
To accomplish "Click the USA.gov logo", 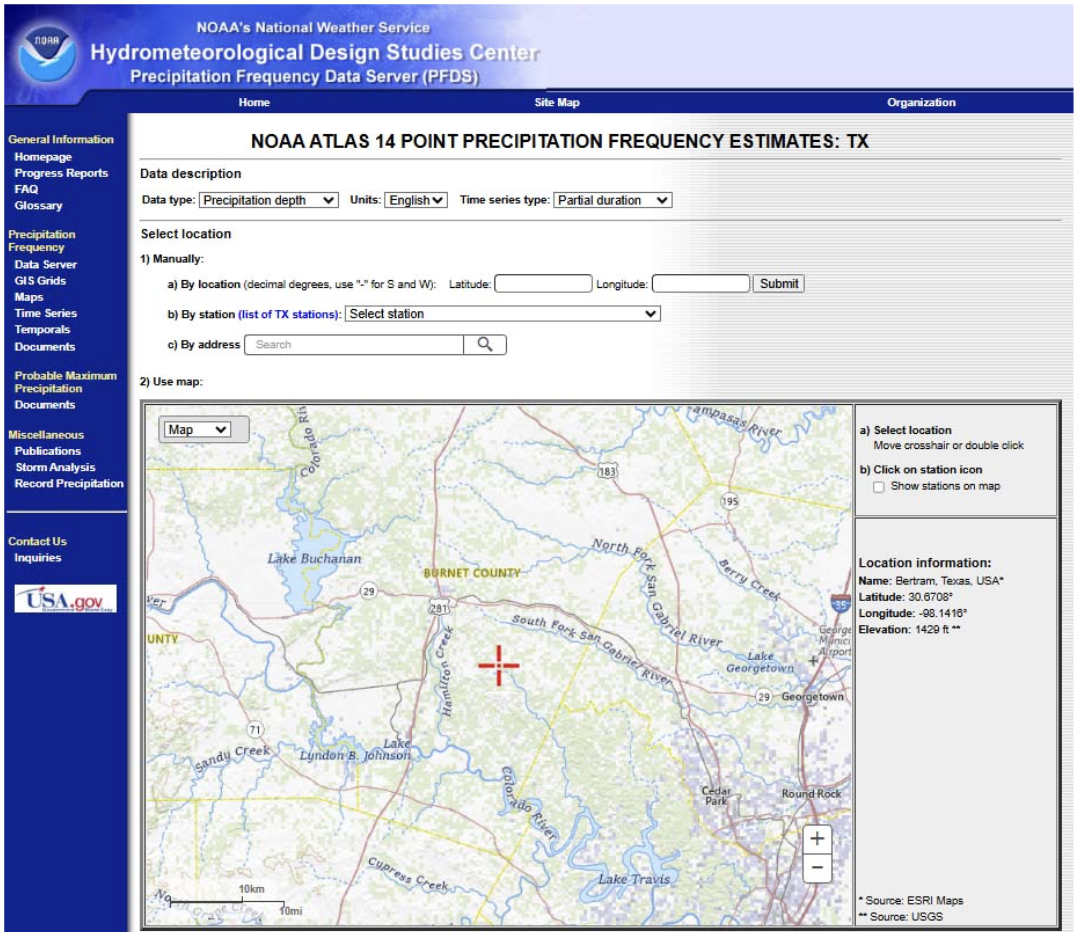I will [65, 599].
